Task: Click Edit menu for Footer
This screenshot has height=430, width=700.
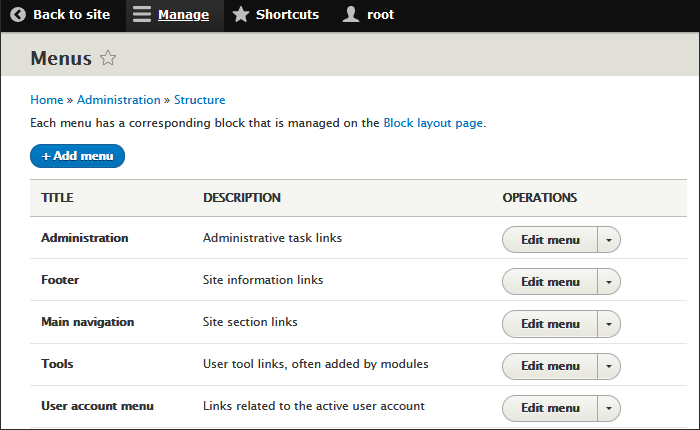Action: pyautogui.click(x=550, y=282)
